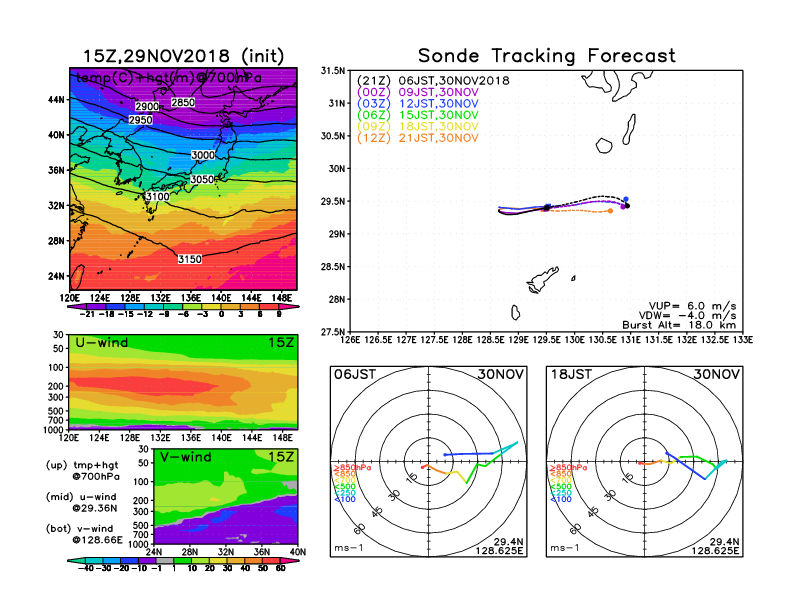Click the "18JST" hodograph title
Screen dimensions: 792x612
pyautogui.click(x=571, y=375)
